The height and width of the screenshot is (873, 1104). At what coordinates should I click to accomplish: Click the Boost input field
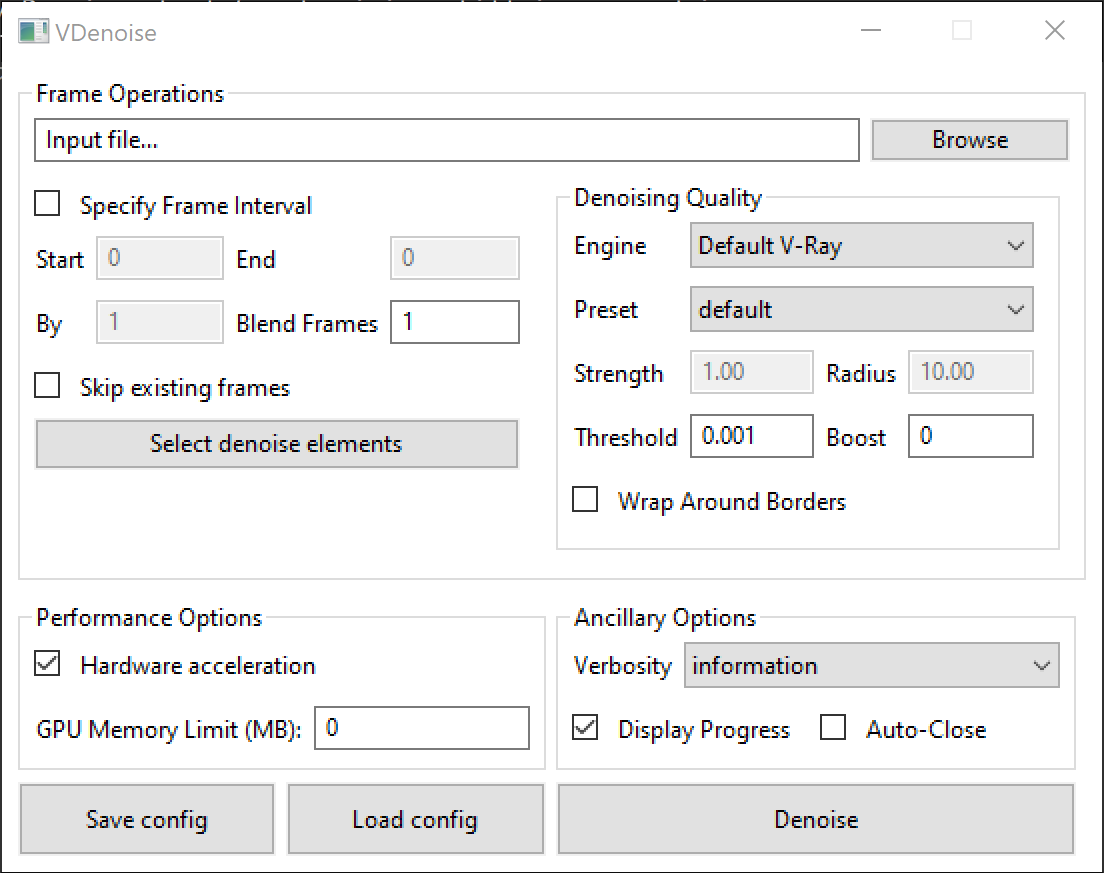tap(970, 436)
